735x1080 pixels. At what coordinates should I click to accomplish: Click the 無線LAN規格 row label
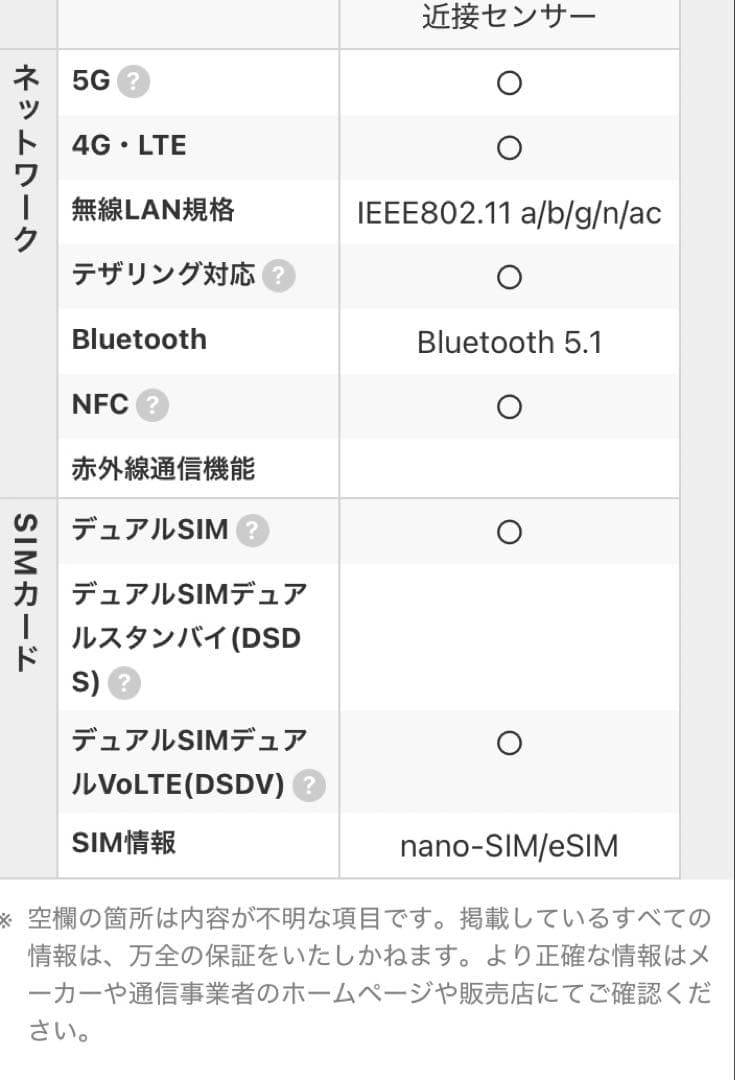click(x=153, y=210)
